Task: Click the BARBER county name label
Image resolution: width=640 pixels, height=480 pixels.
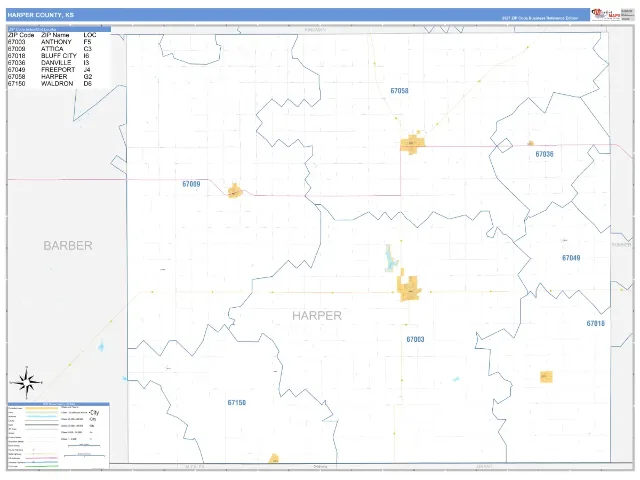Action: tap(68, 246)
